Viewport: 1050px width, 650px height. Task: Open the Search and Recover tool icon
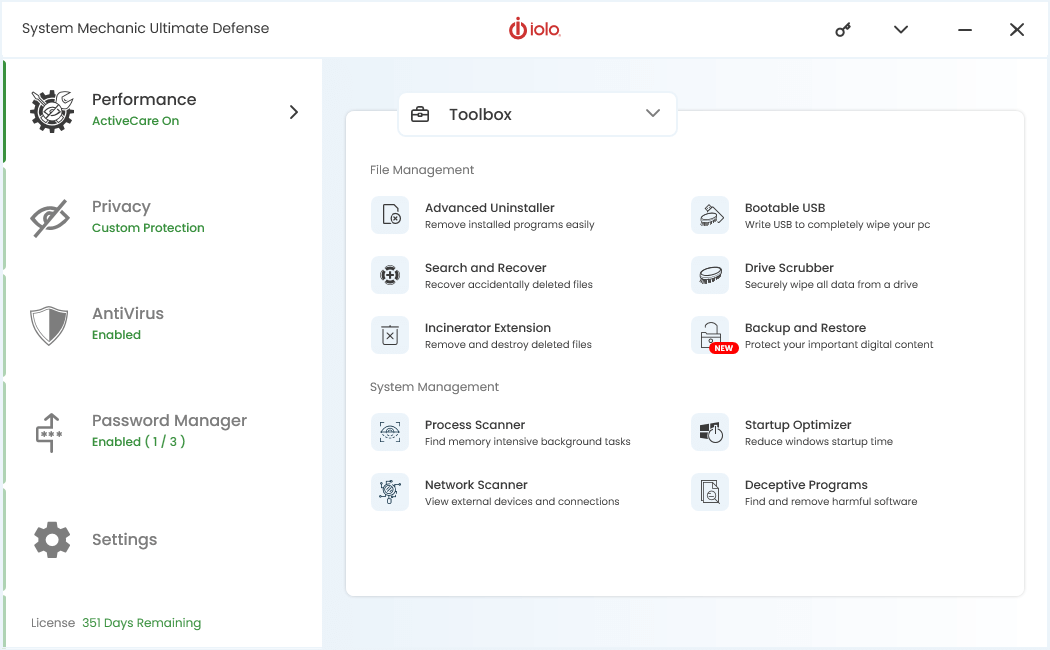point(390,275)
